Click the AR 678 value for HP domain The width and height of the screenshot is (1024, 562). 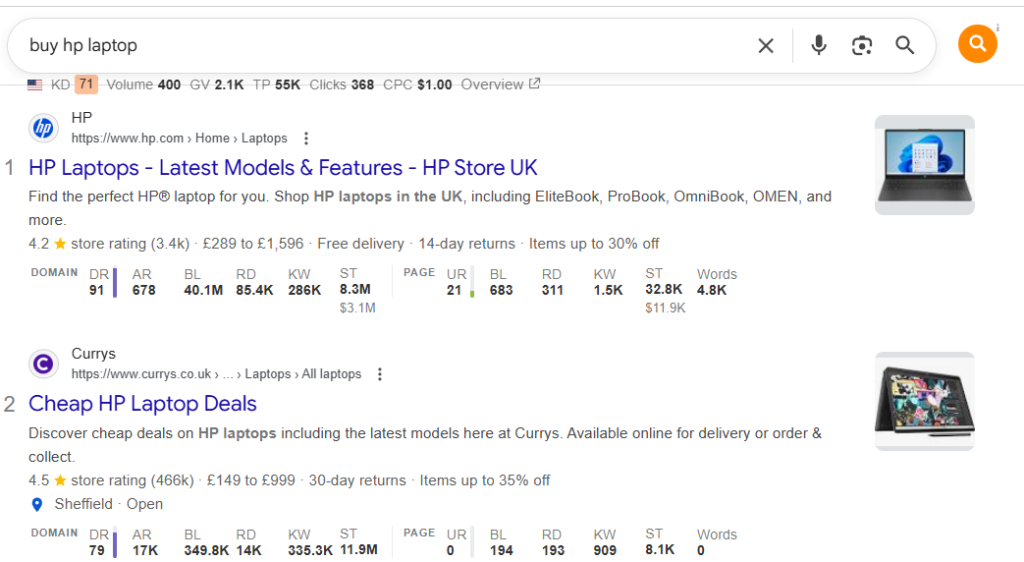[x=144, y=290]
